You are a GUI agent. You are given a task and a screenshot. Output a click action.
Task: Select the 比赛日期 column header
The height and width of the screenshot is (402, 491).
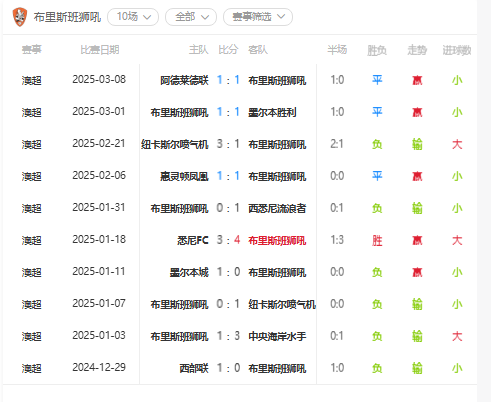(100, 50)
